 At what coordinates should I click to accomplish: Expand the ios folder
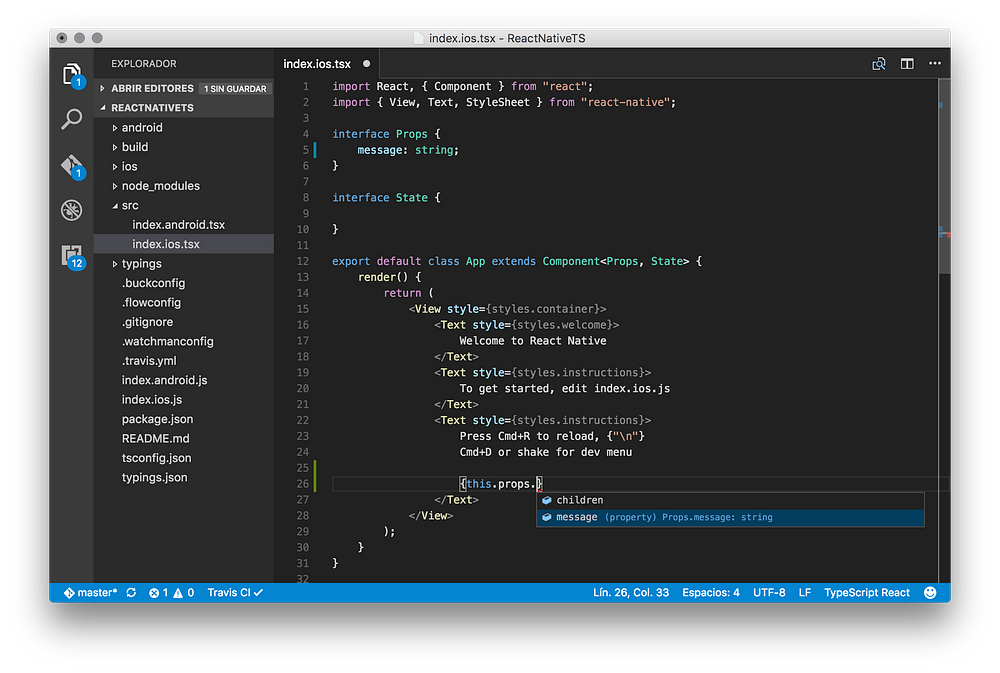[184, 166]
